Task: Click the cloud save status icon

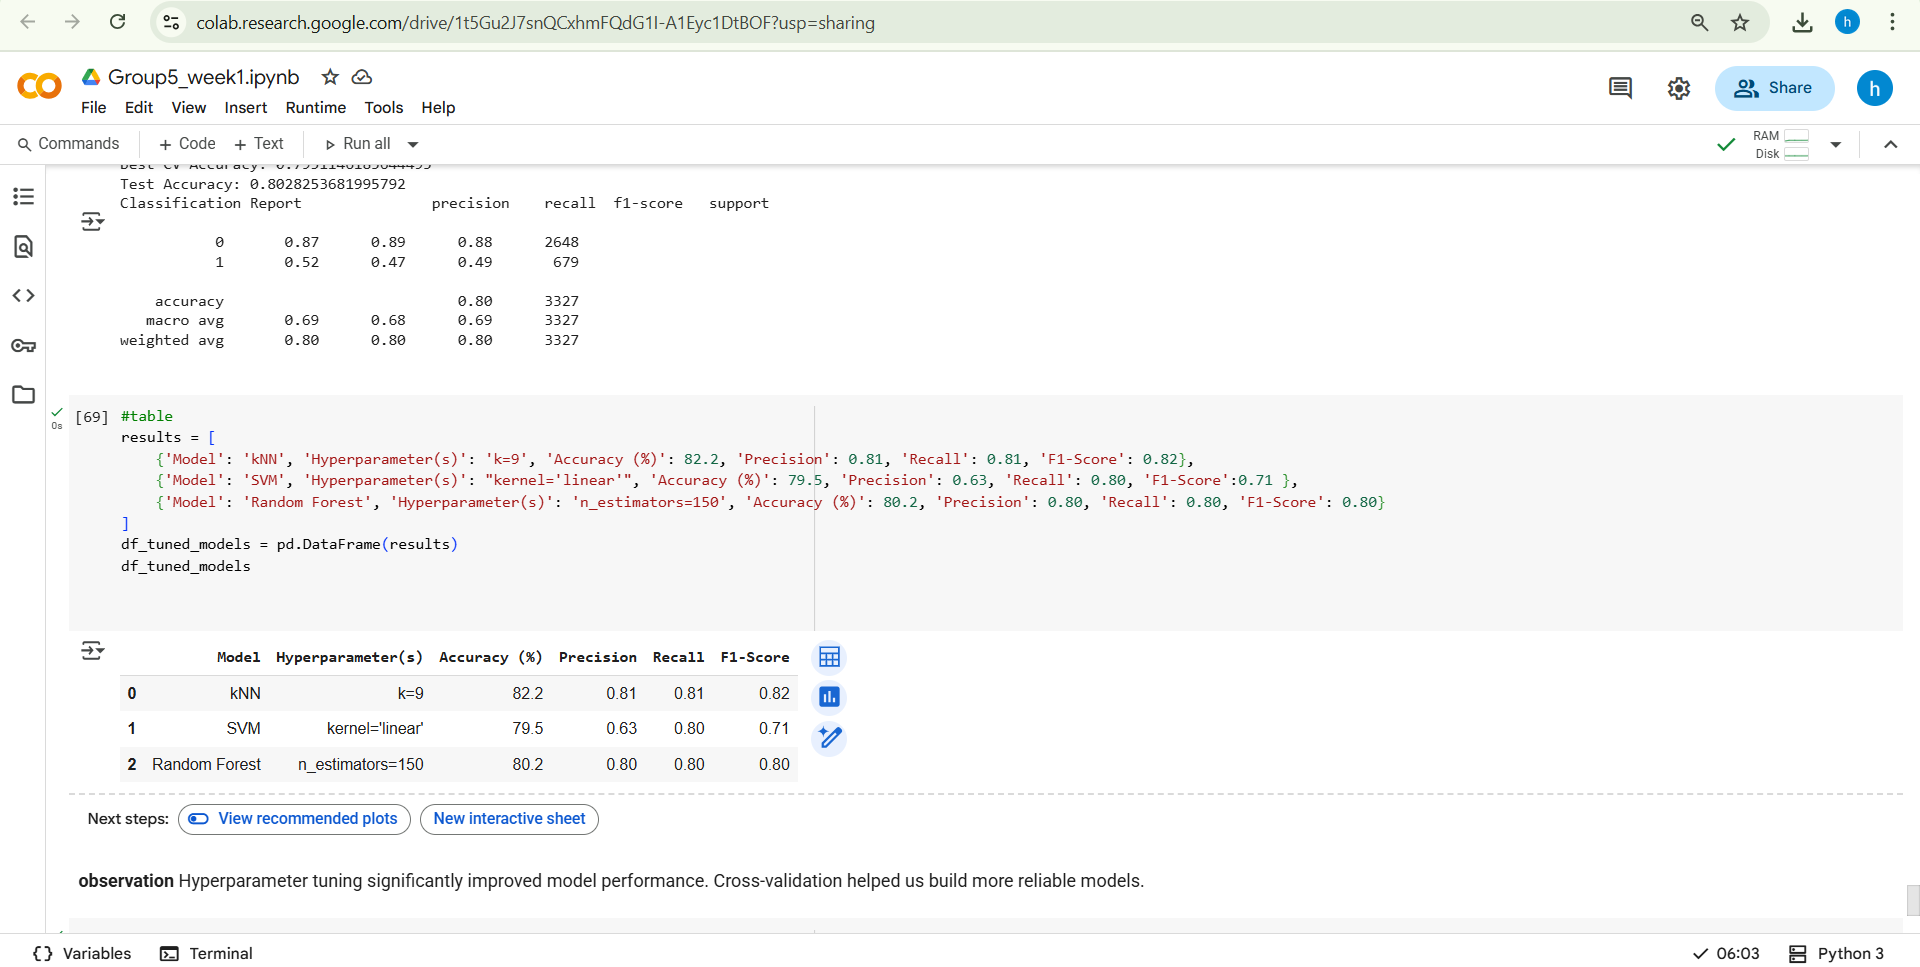Action: pos(362,77)
